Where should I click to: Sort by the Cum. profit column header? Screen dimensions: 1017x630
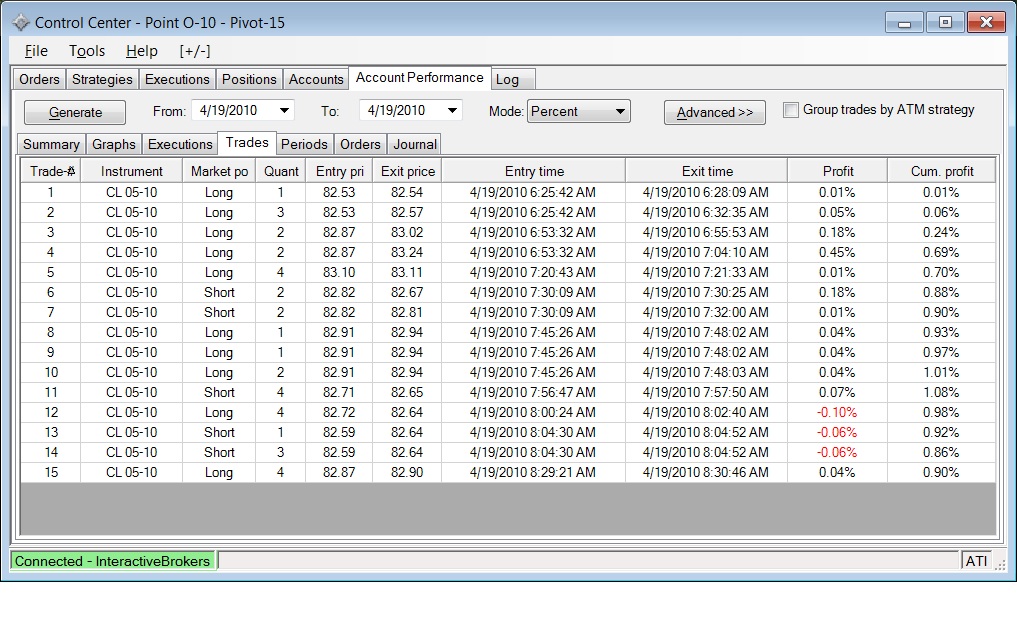pos(942,171)
